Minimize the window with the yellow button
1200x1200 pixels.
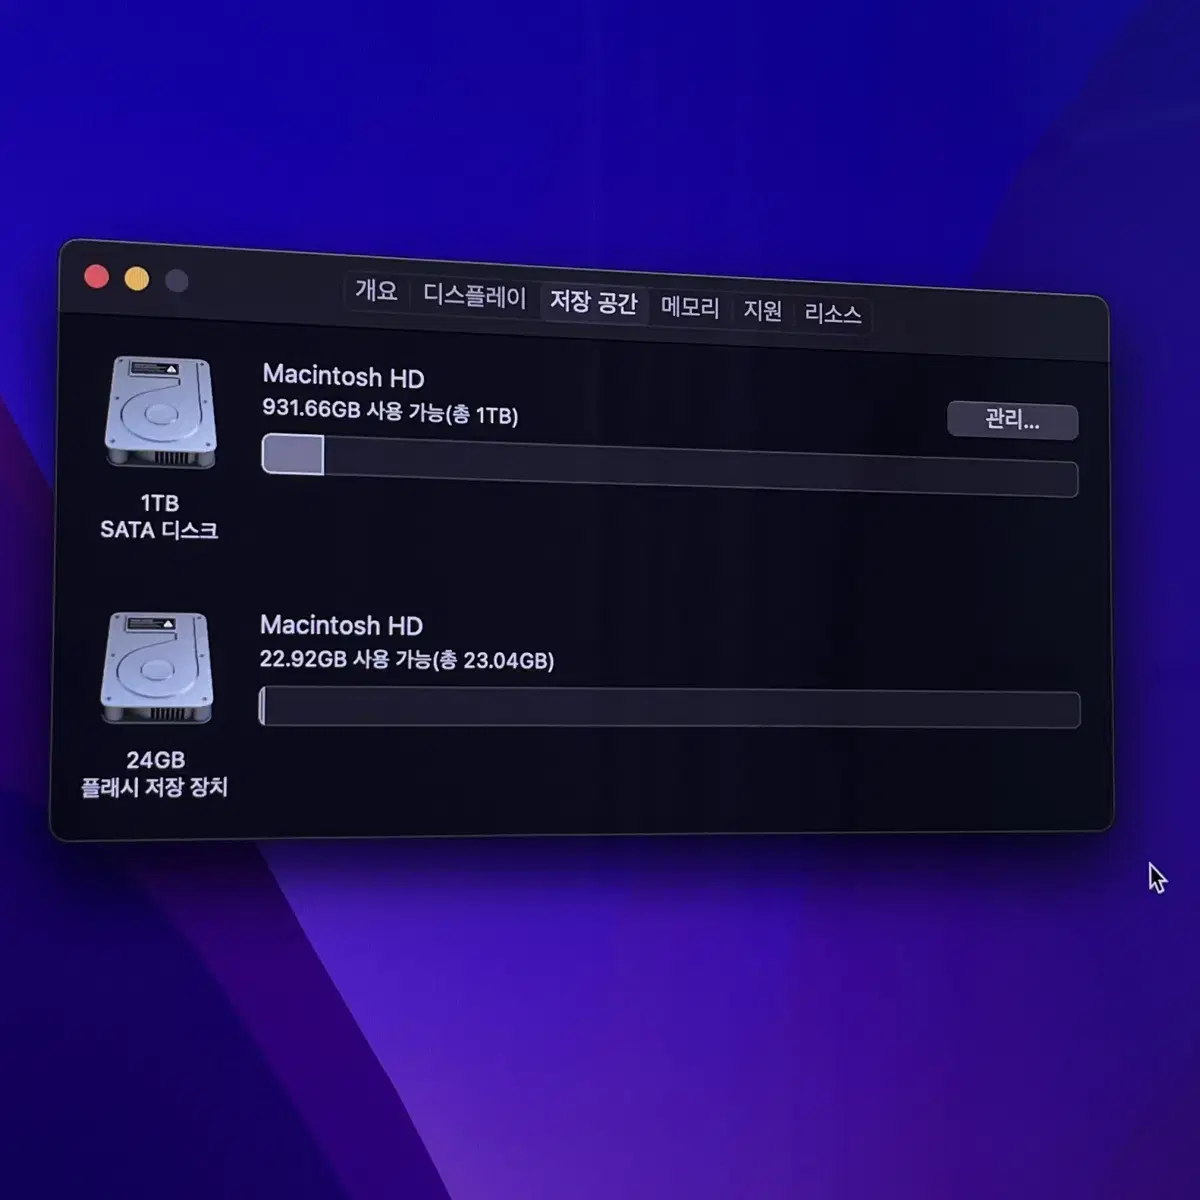coord(137,279)
